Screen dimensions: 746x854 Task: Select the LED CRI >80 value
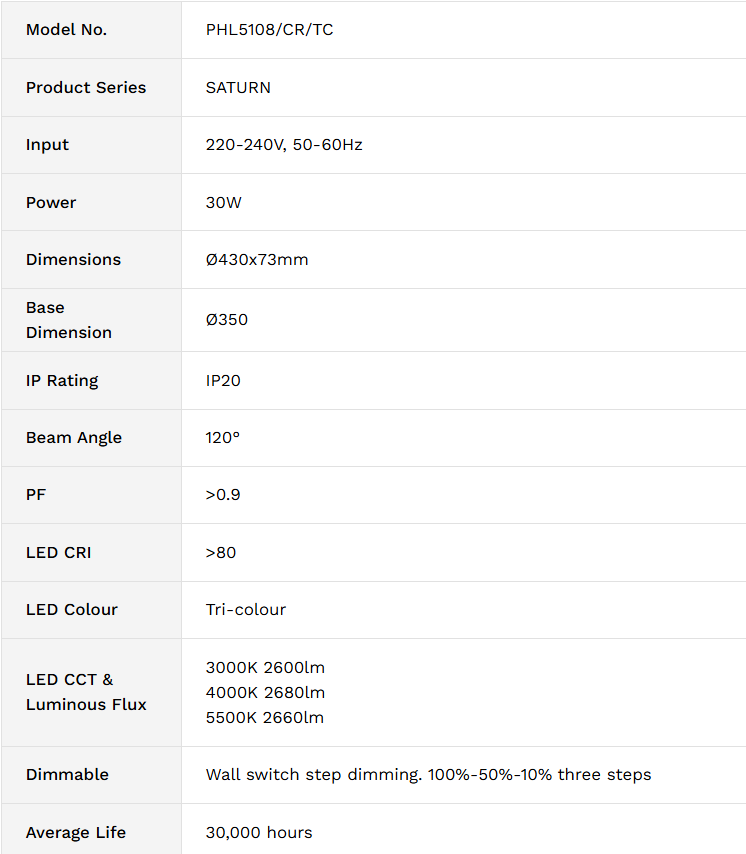(x=221, y=553)
